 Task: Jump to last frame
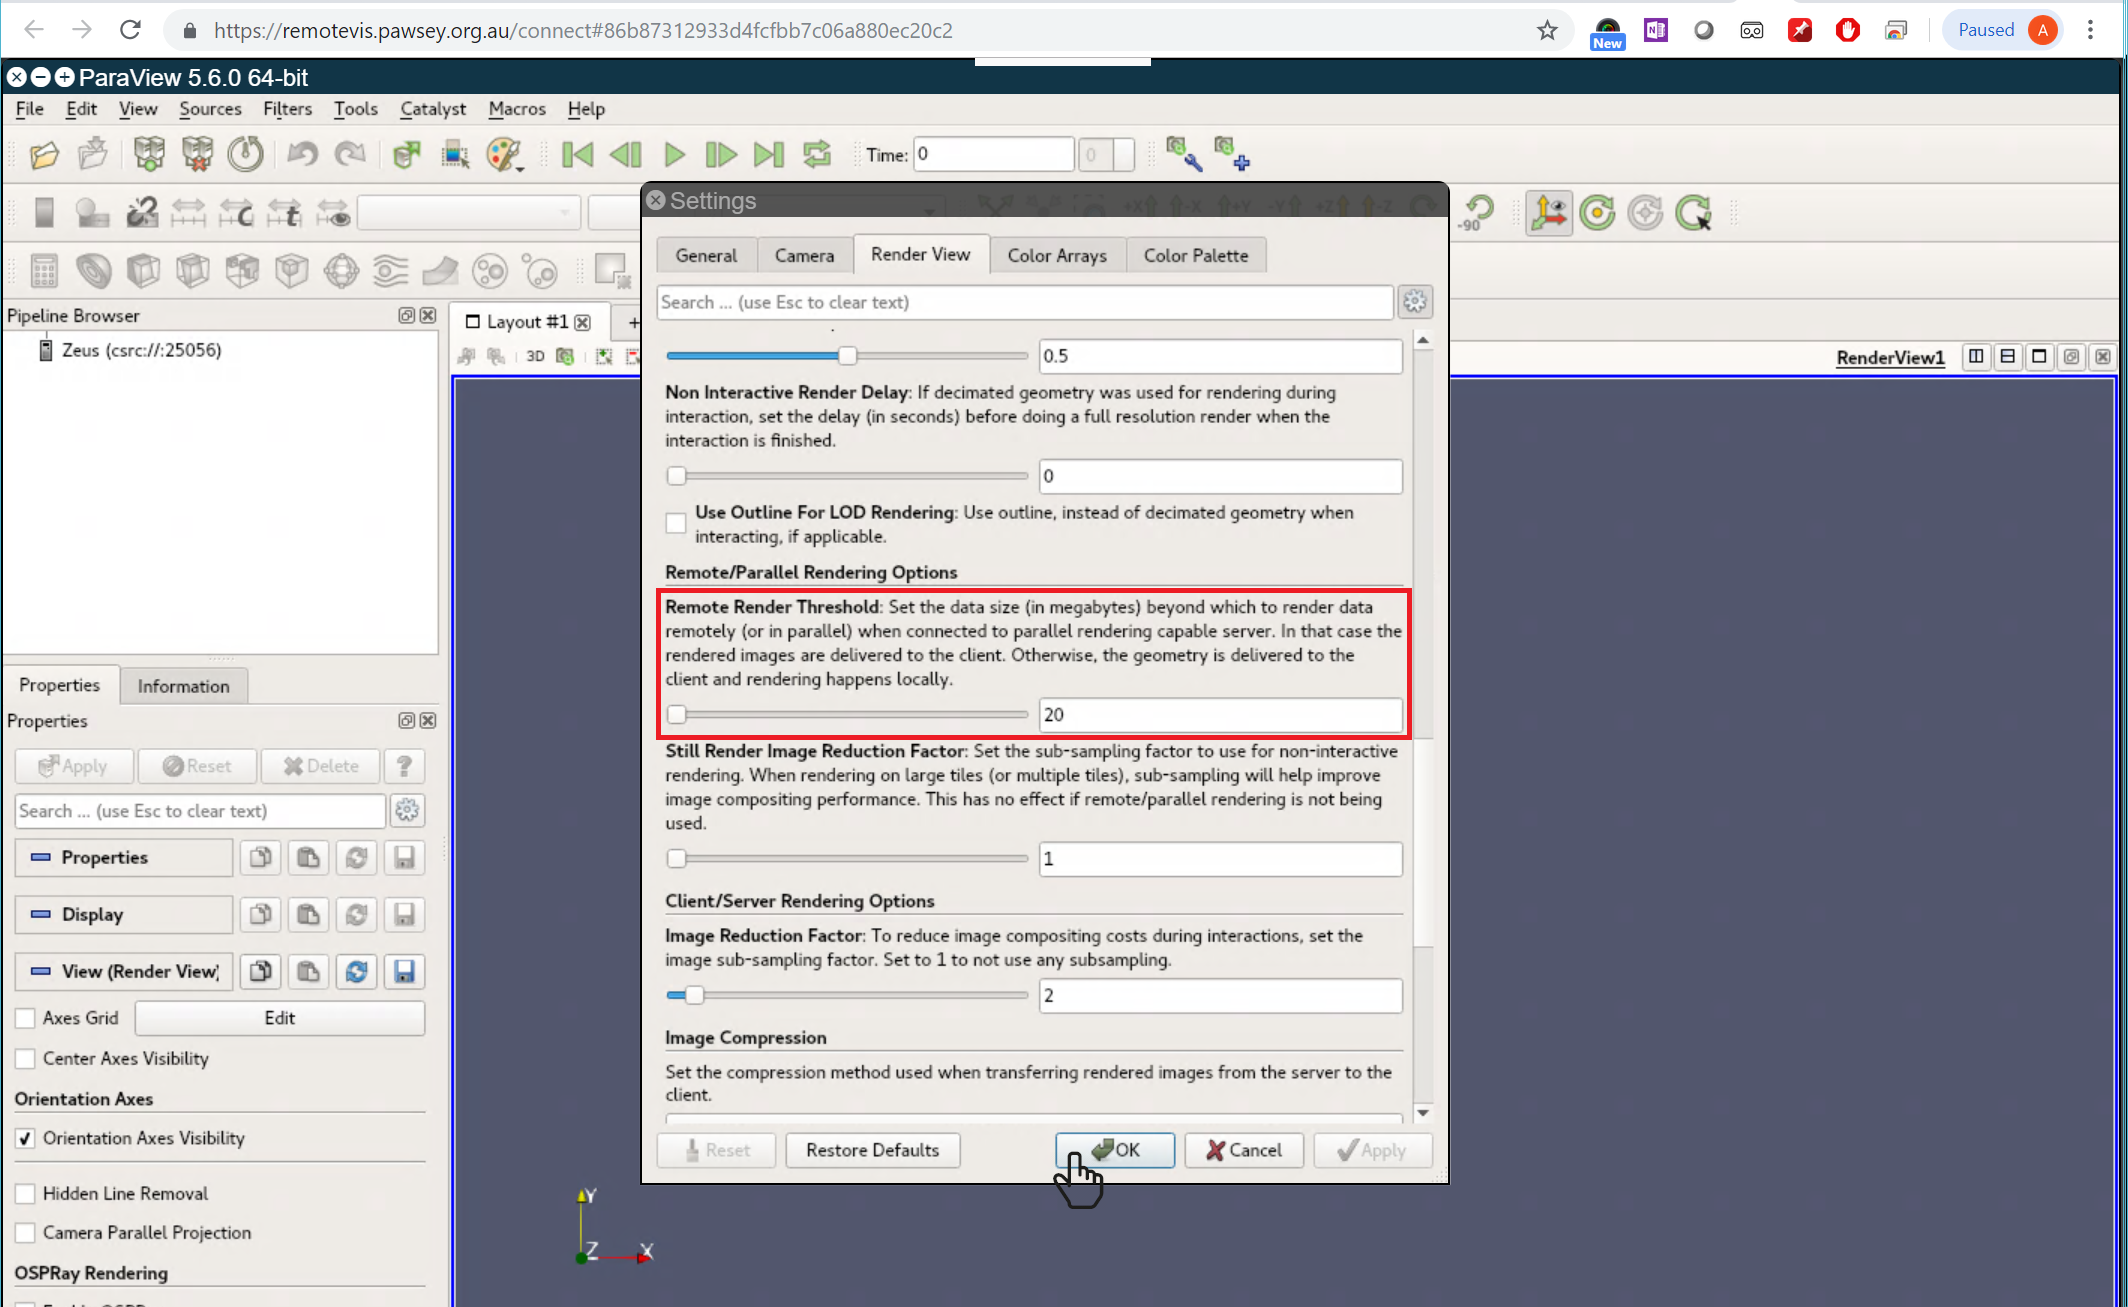(769, 155)
